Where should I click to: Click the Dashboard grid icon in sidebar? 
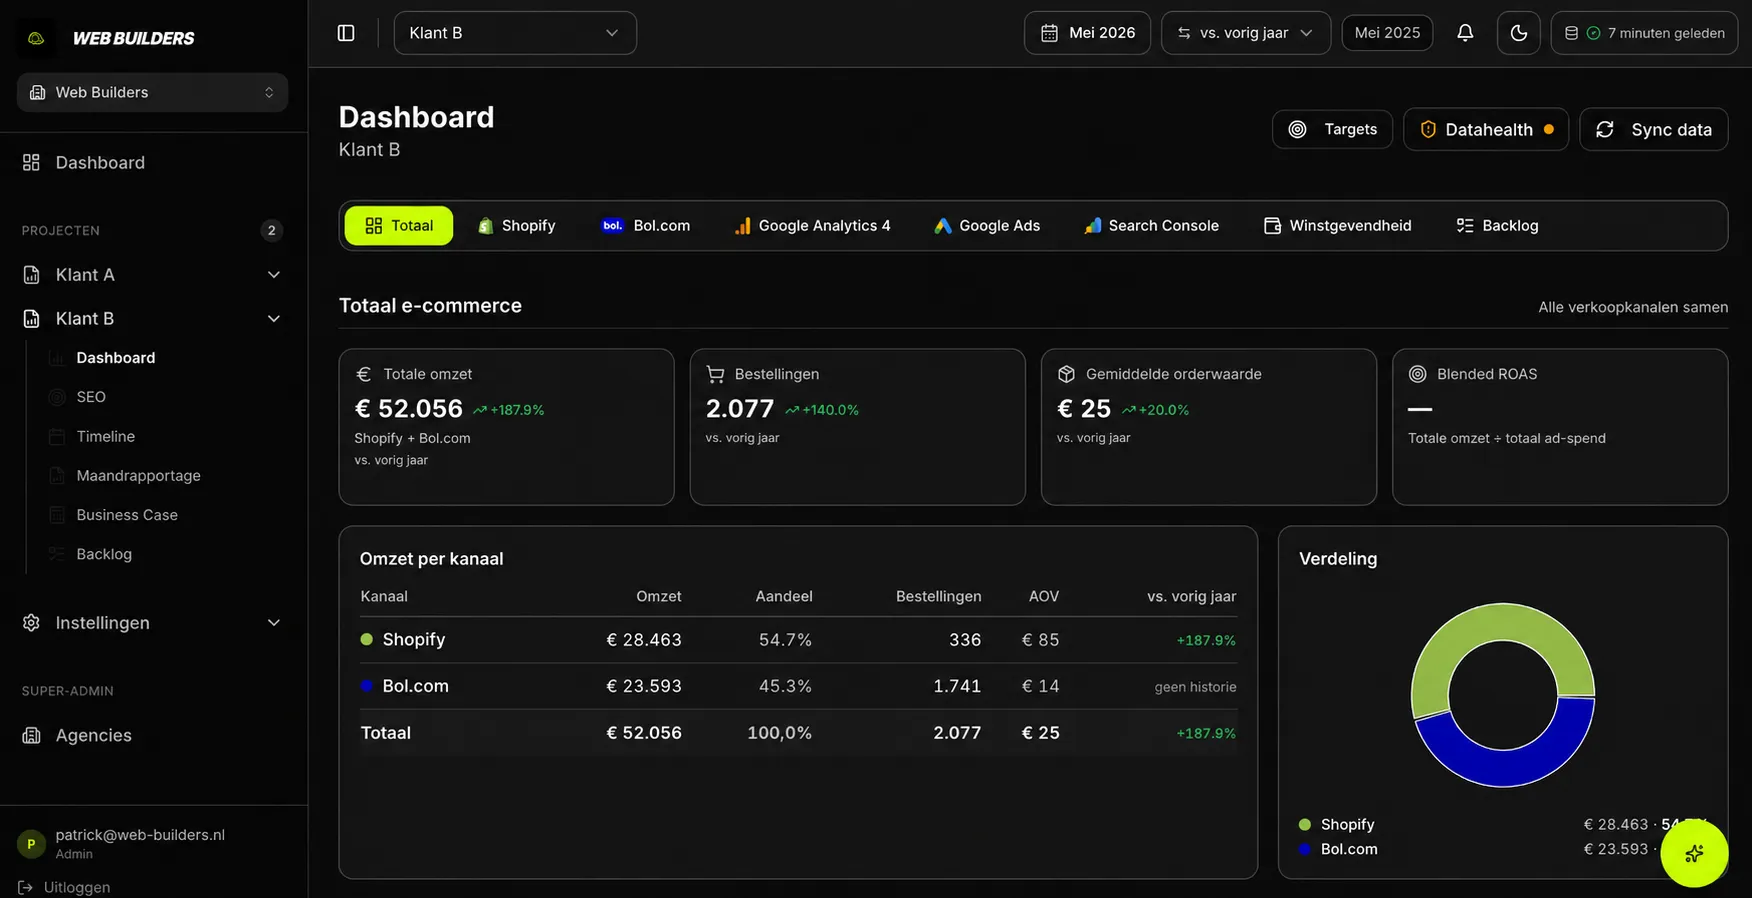32,162
